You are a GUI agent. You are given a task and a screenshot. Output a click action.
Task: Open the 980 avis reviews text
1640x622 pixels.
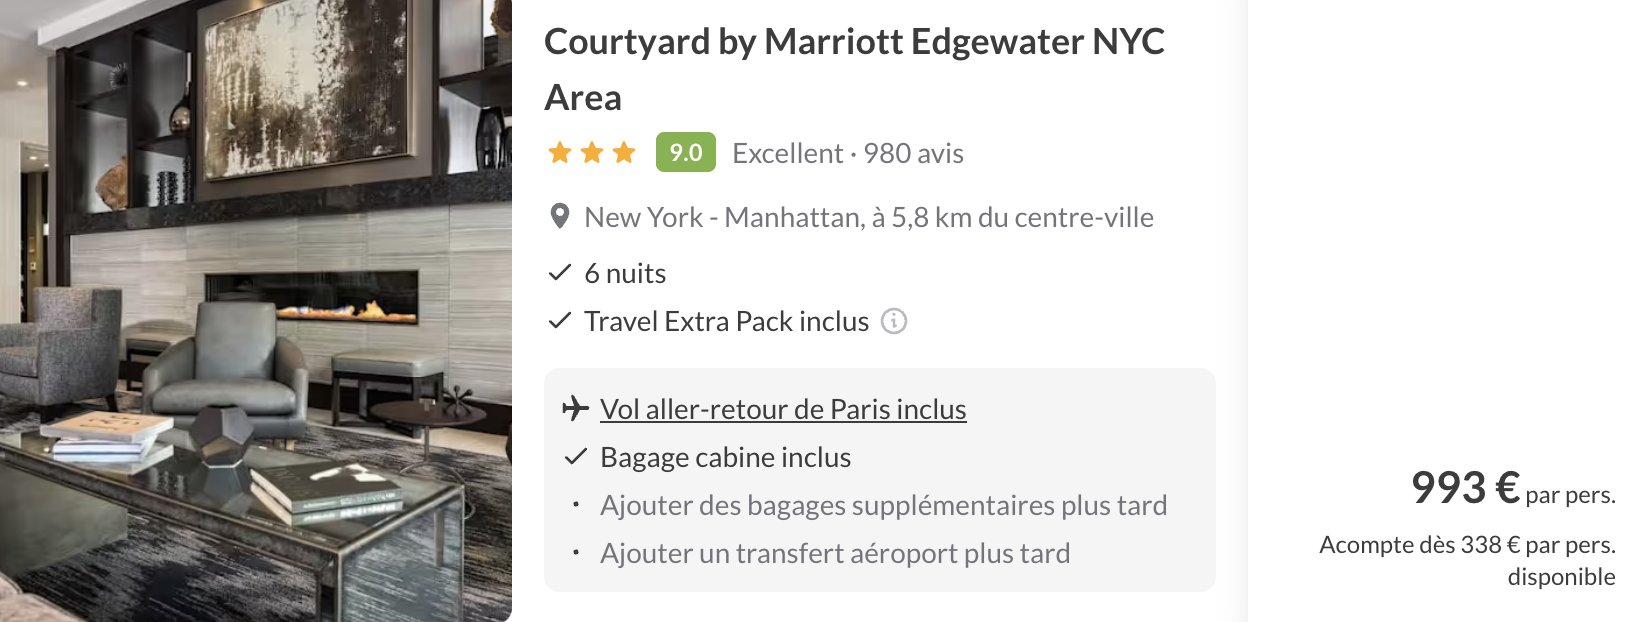click(913, 153)
